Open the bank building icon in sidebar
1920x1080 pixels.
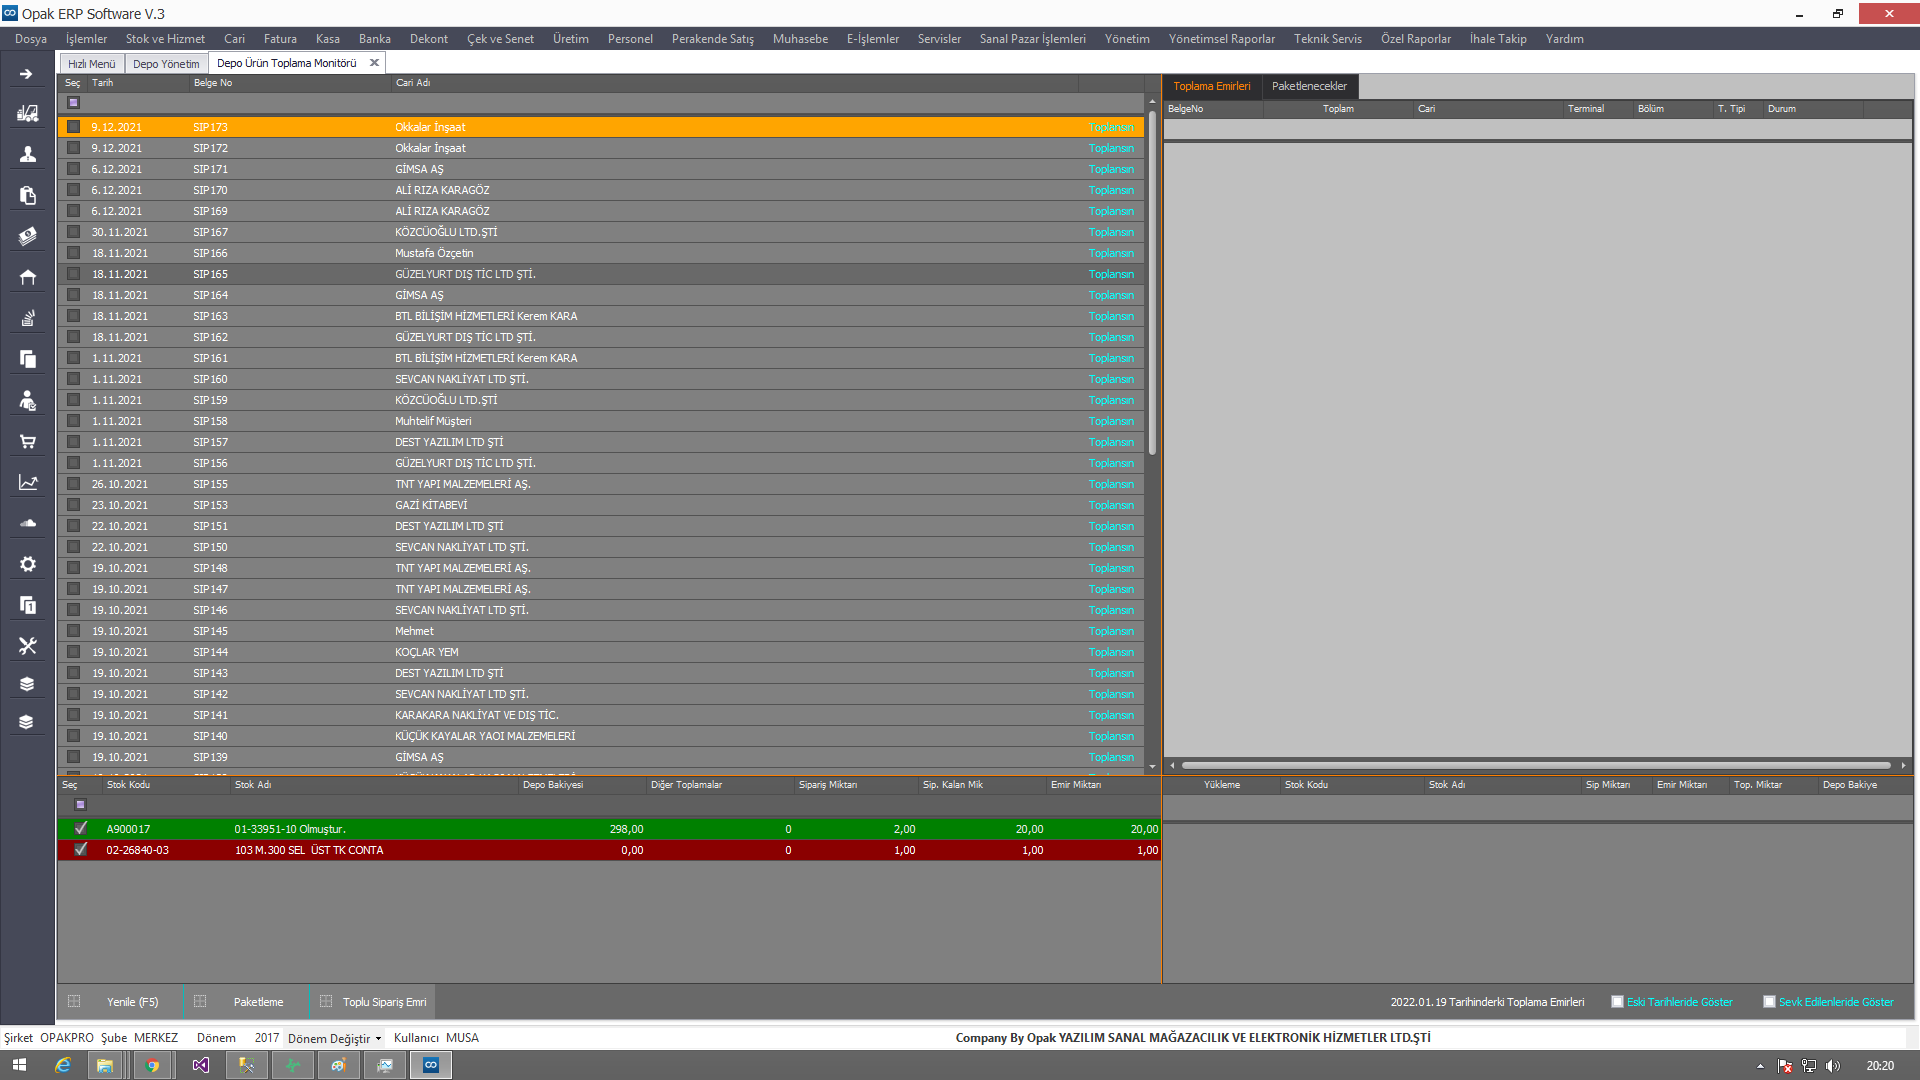[27, 277]
